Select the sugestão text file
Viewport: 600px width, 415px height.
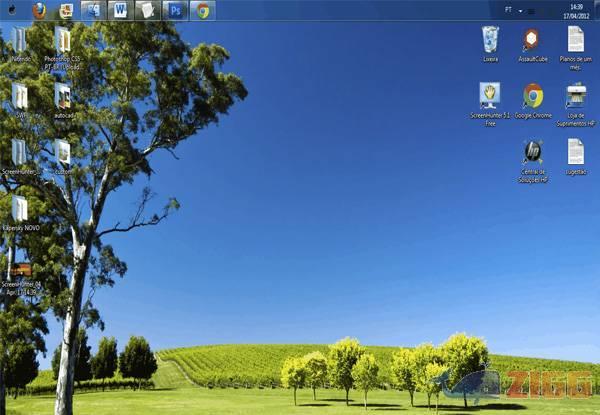[576, 152]
